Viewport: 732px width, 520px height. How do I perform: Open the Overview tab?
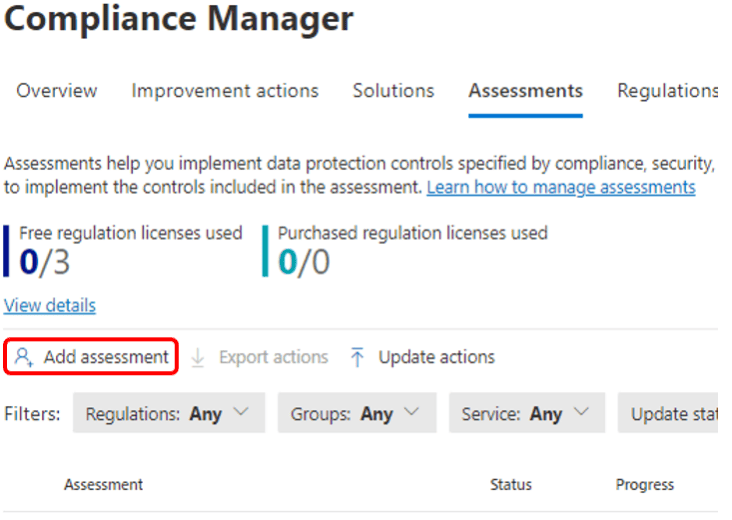pos(57,91)
